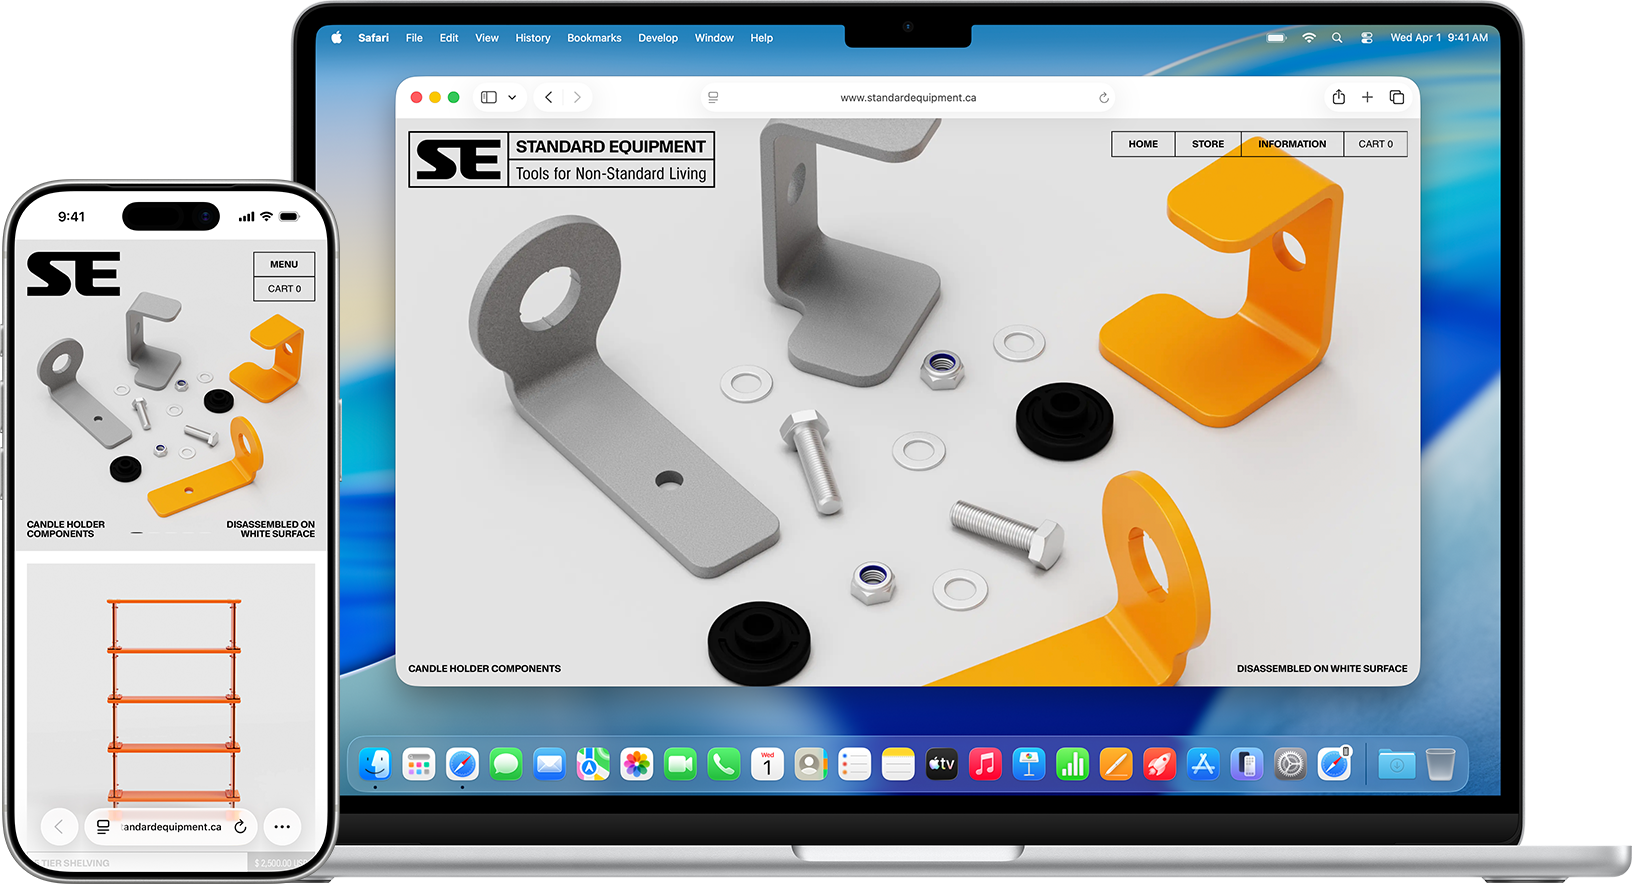Open the Apple menu
The width and height of the screenshot is (1632, 884).
point(337,37)
